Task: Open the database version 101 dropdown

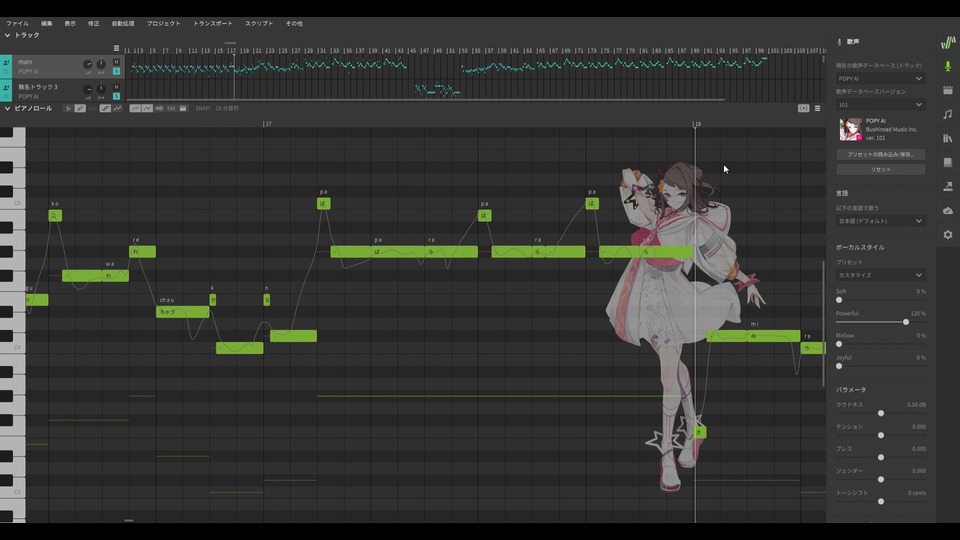Action: click(x=880, y=105)
